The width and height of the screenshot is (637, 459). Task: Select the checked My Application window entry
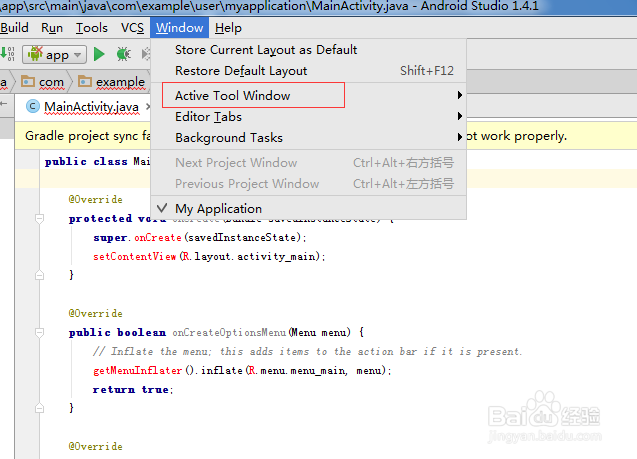click(x=308, y=209)
